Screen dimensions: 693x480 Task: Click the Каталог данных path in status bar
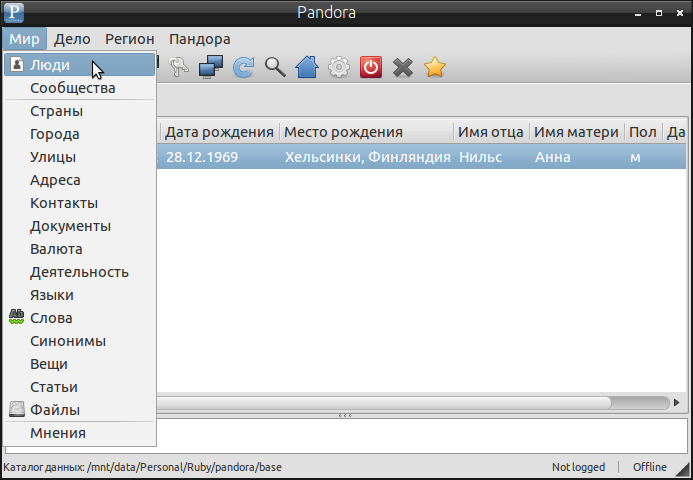142,467
